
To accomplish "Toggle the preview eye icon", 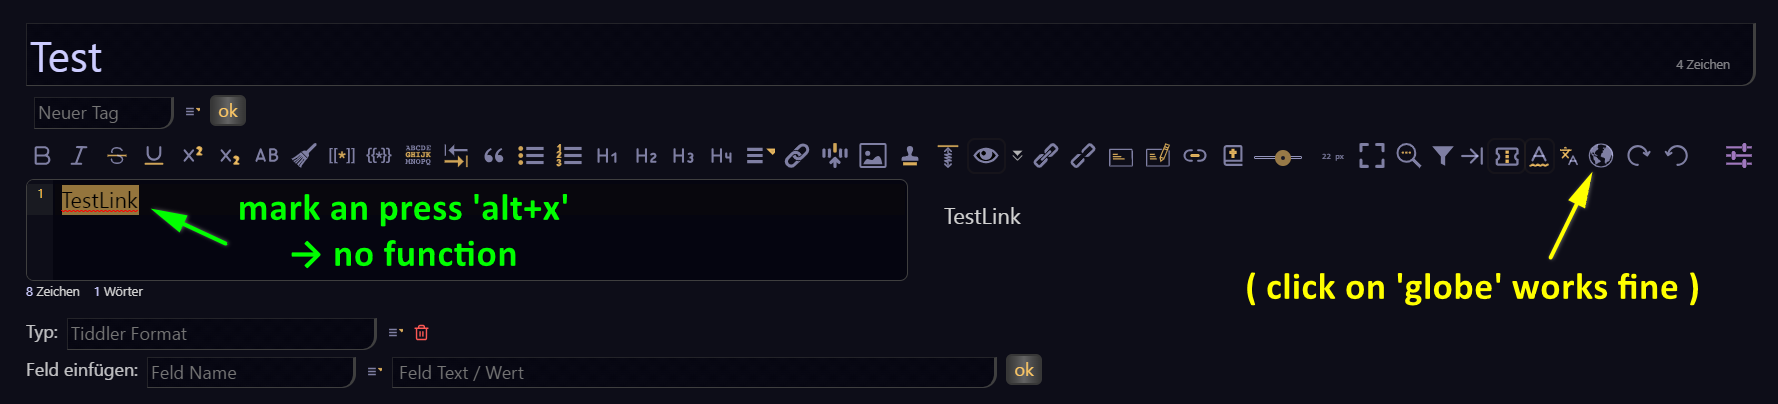I will [986, 155].
